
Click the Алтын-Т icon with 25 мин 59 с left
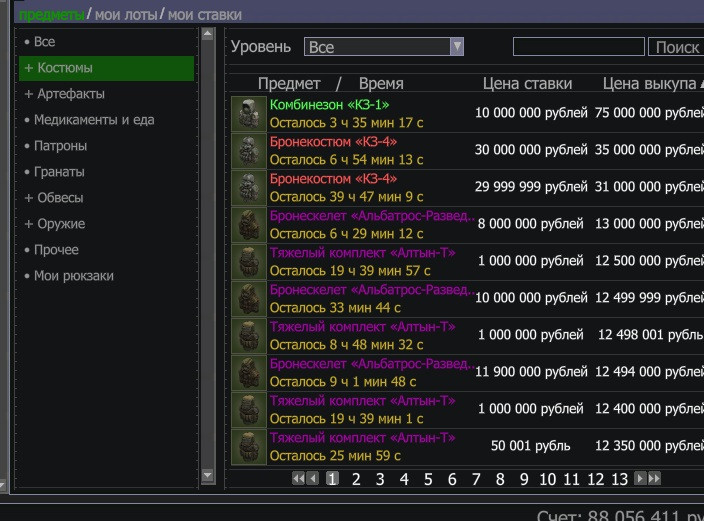click(x=249, y=447)
